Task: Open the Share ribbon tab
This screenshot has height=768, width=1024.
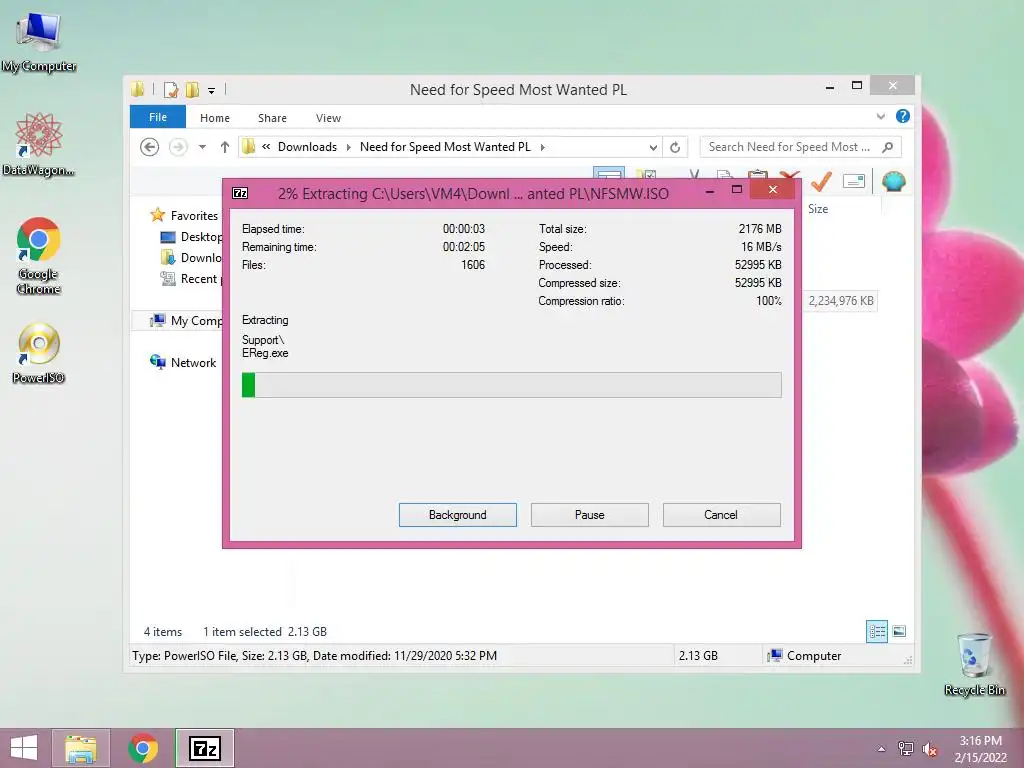Action: click(x=272, y=118)
